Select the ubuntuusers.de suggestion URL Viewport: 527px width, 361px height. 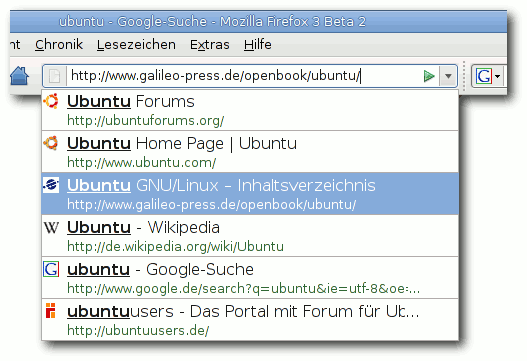pyautogui.click(x=138, y=330)
